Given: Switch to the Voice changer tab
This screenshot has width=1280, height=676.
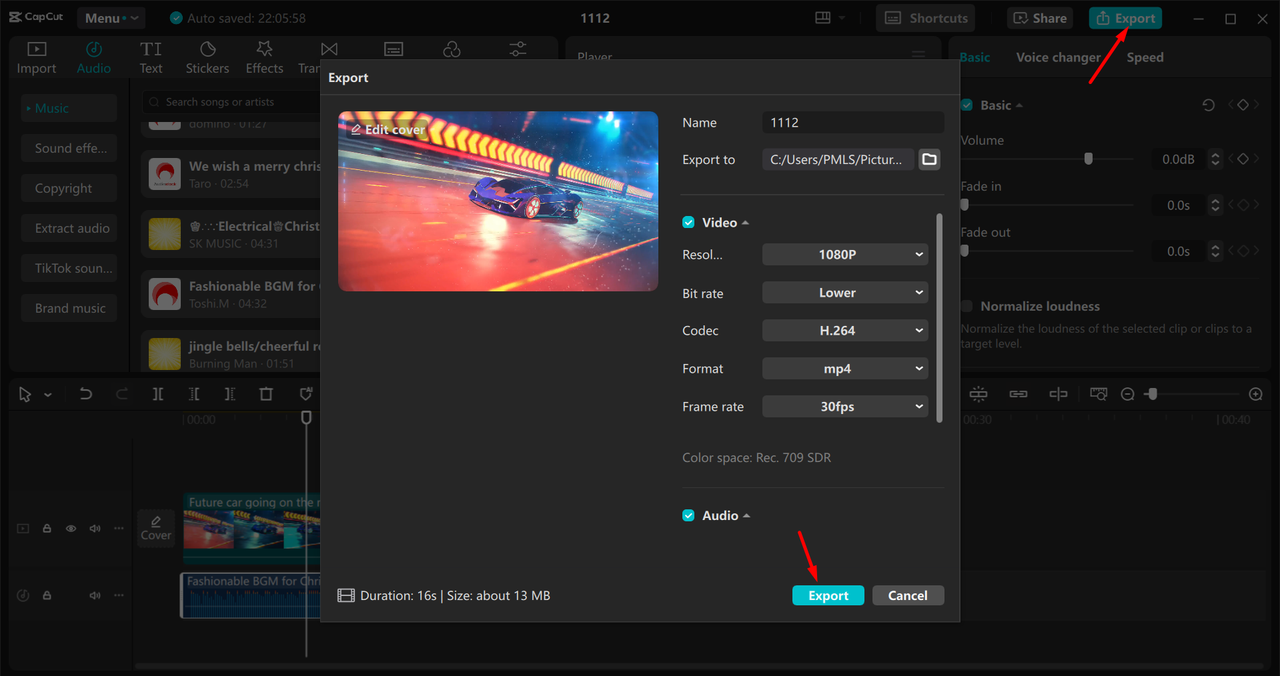Looking at the screenshot, I should coord(1058,57).
